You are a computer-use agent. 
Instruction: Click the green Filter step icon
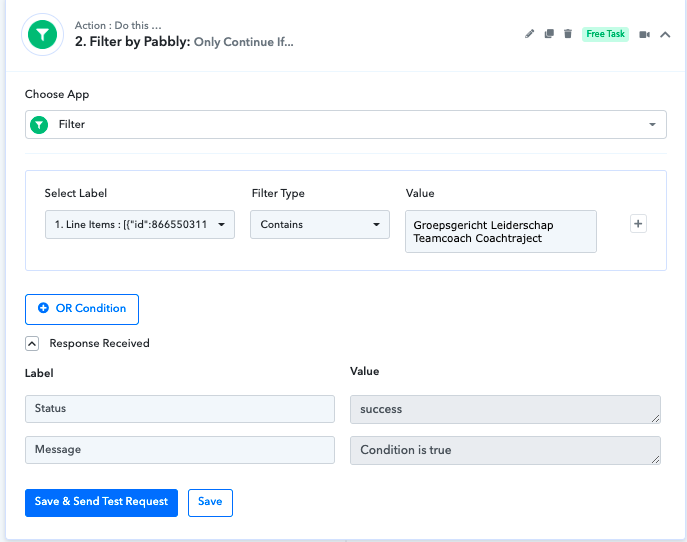[x=42, y=34]
